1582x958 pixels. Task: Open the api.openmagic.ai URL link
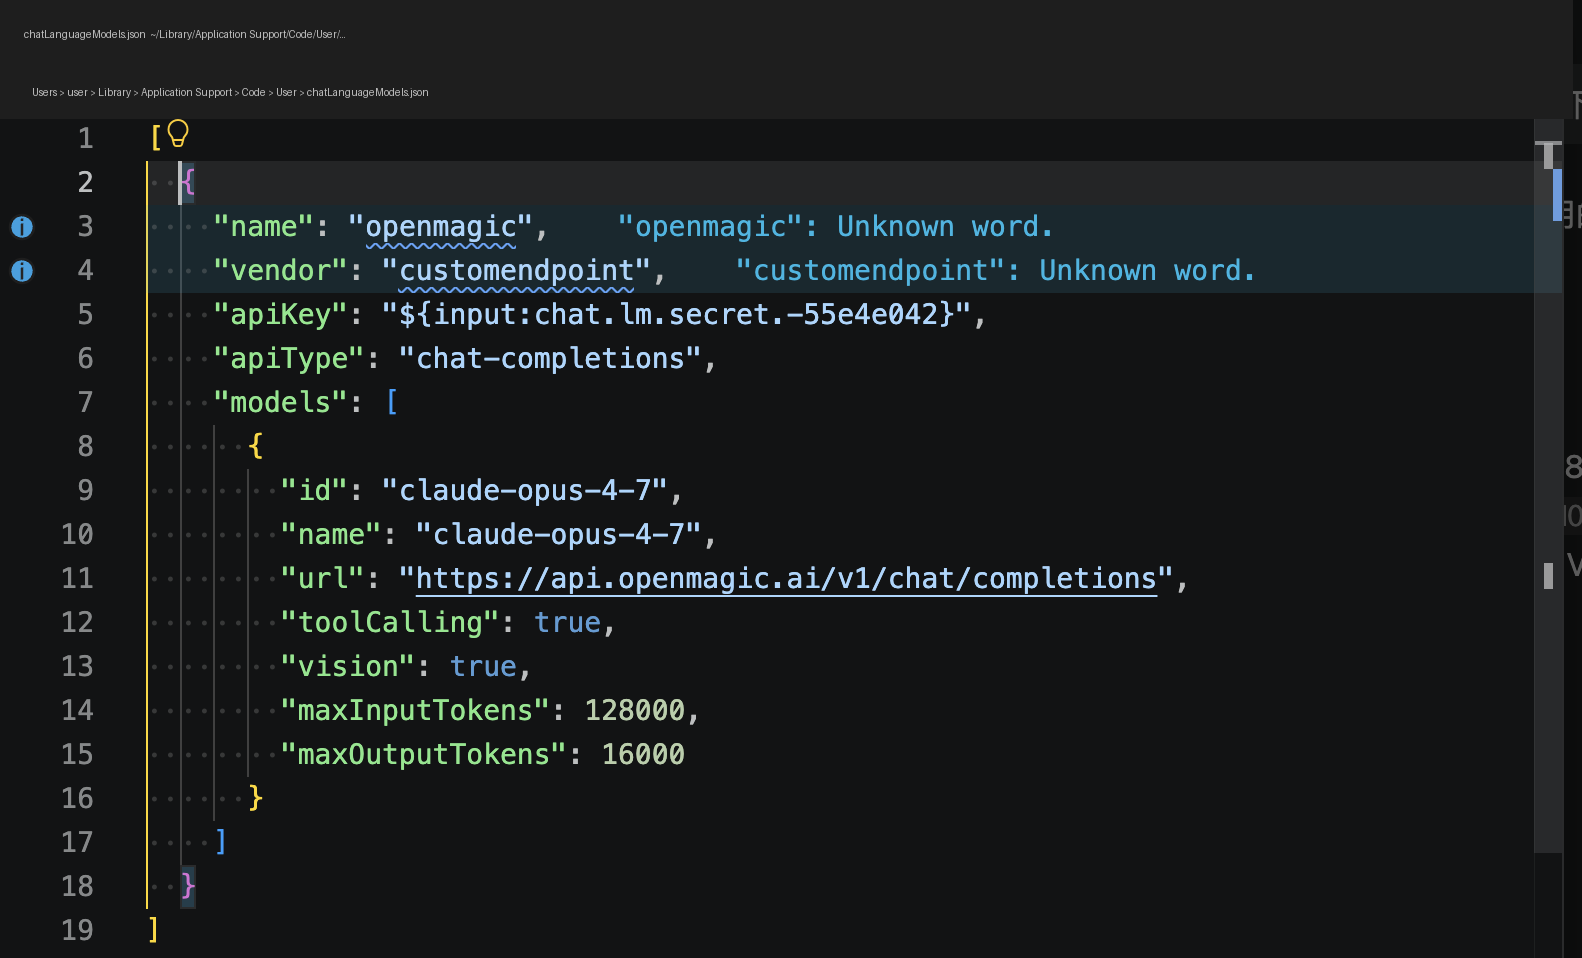pyautogui.click(x=786, y=579)
